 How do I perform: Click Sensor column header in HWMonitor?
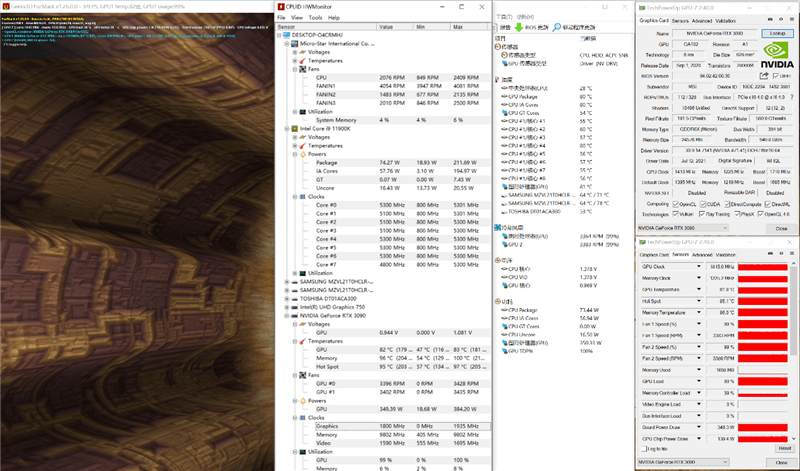[x=327, y=27]
